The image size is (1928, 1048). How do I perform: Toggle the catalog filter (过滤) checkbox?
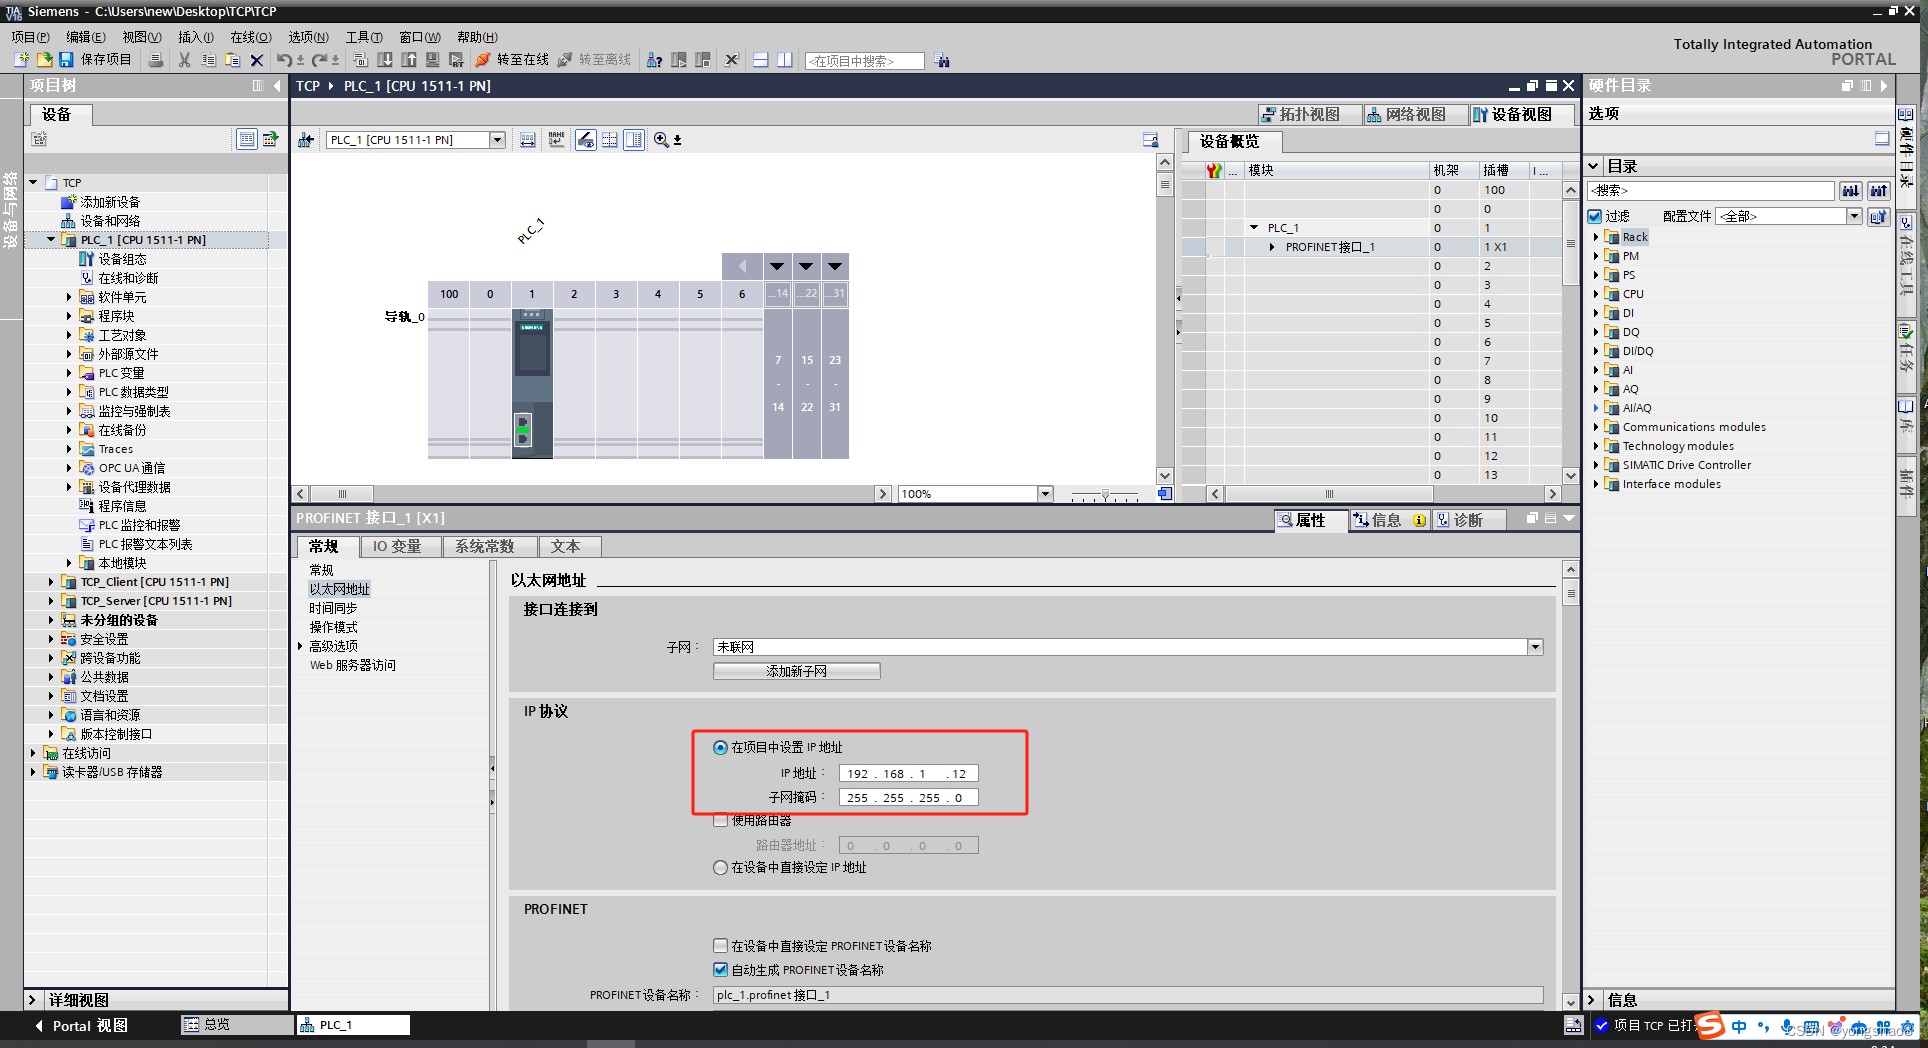pos(1595,216)
